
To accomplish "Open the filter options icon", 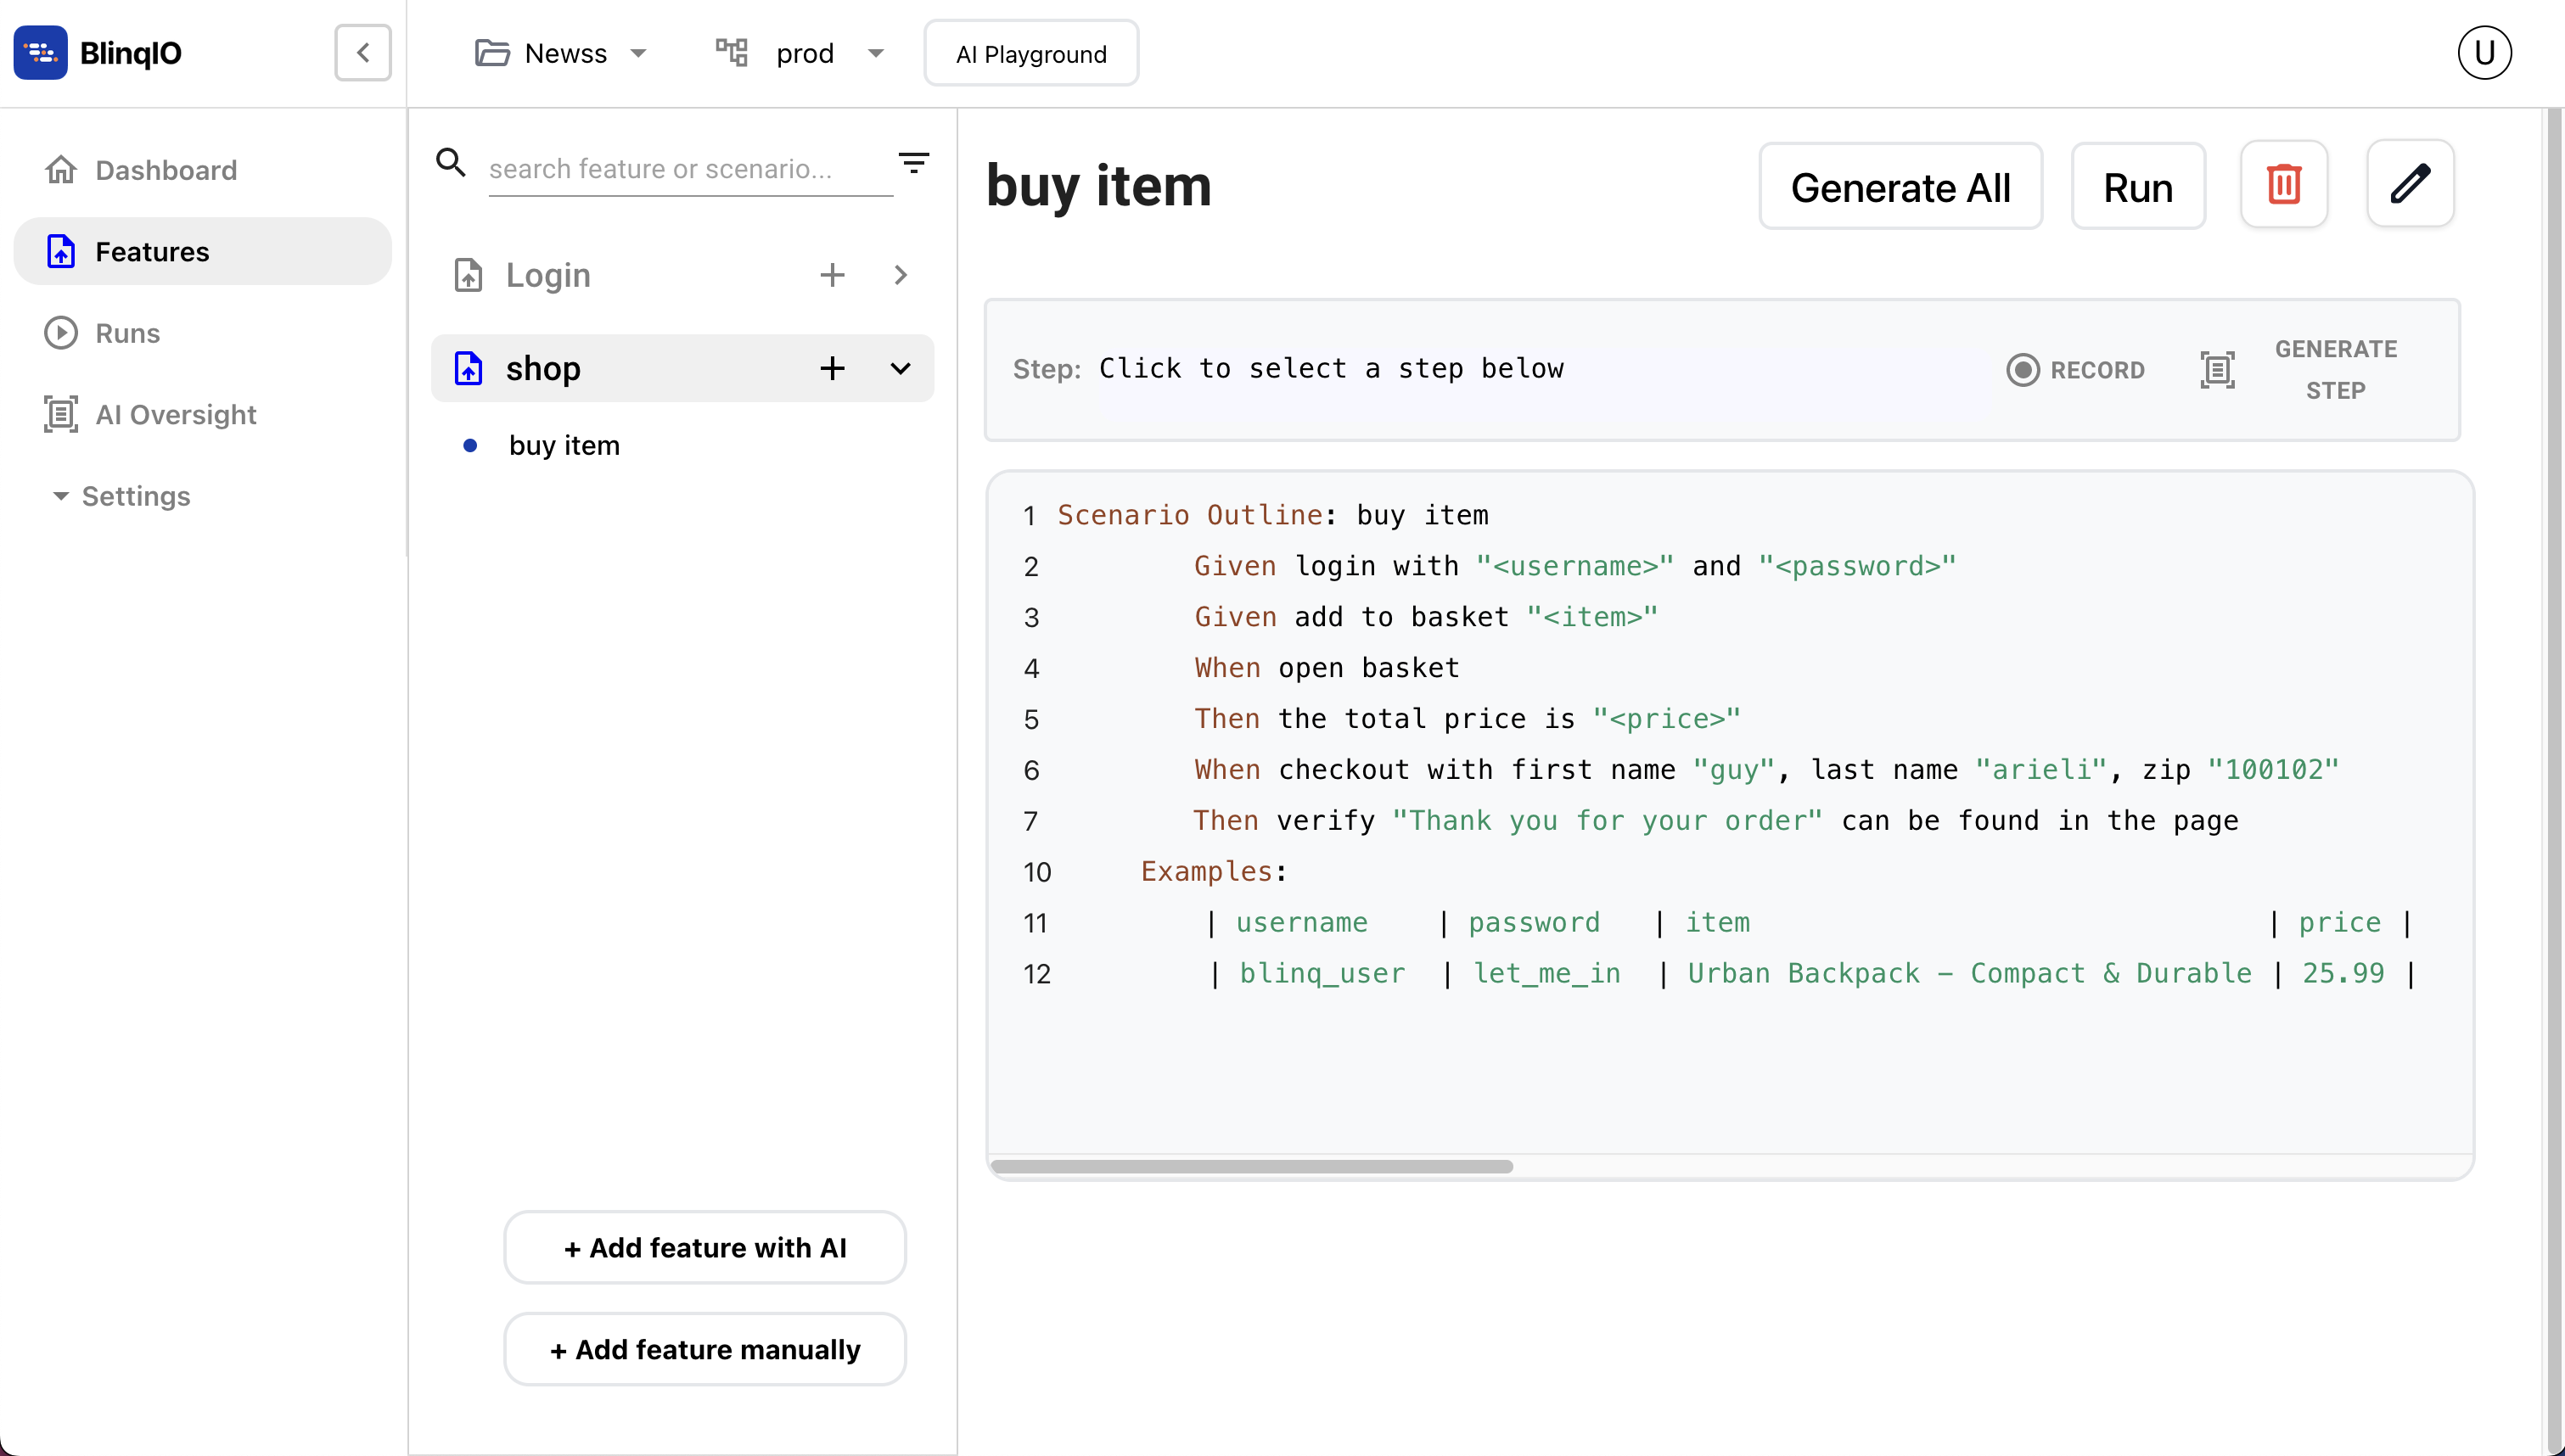I will pos(914,163).
